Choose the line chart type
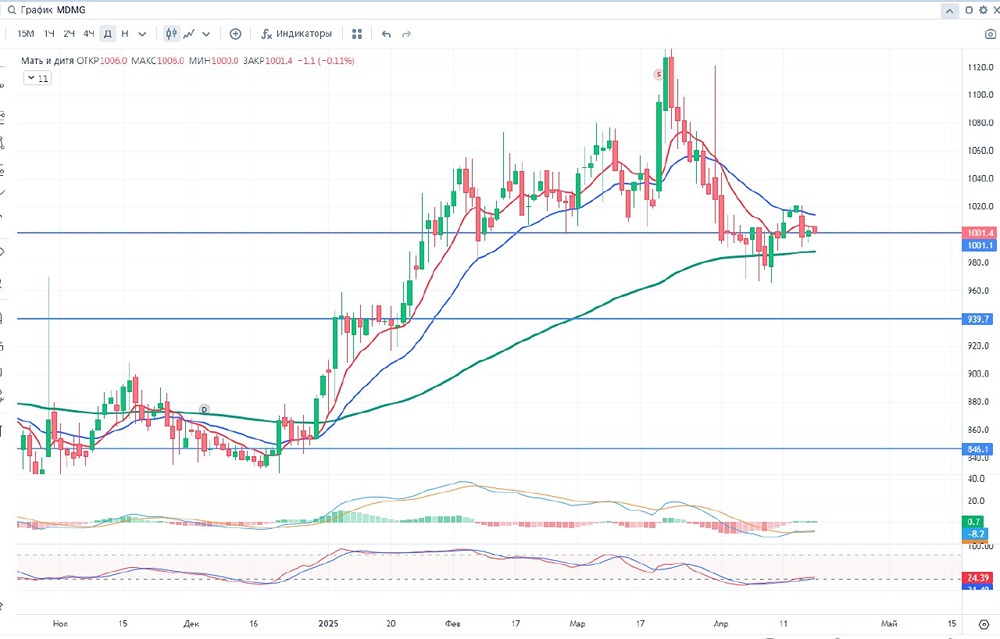 point(189,34)
